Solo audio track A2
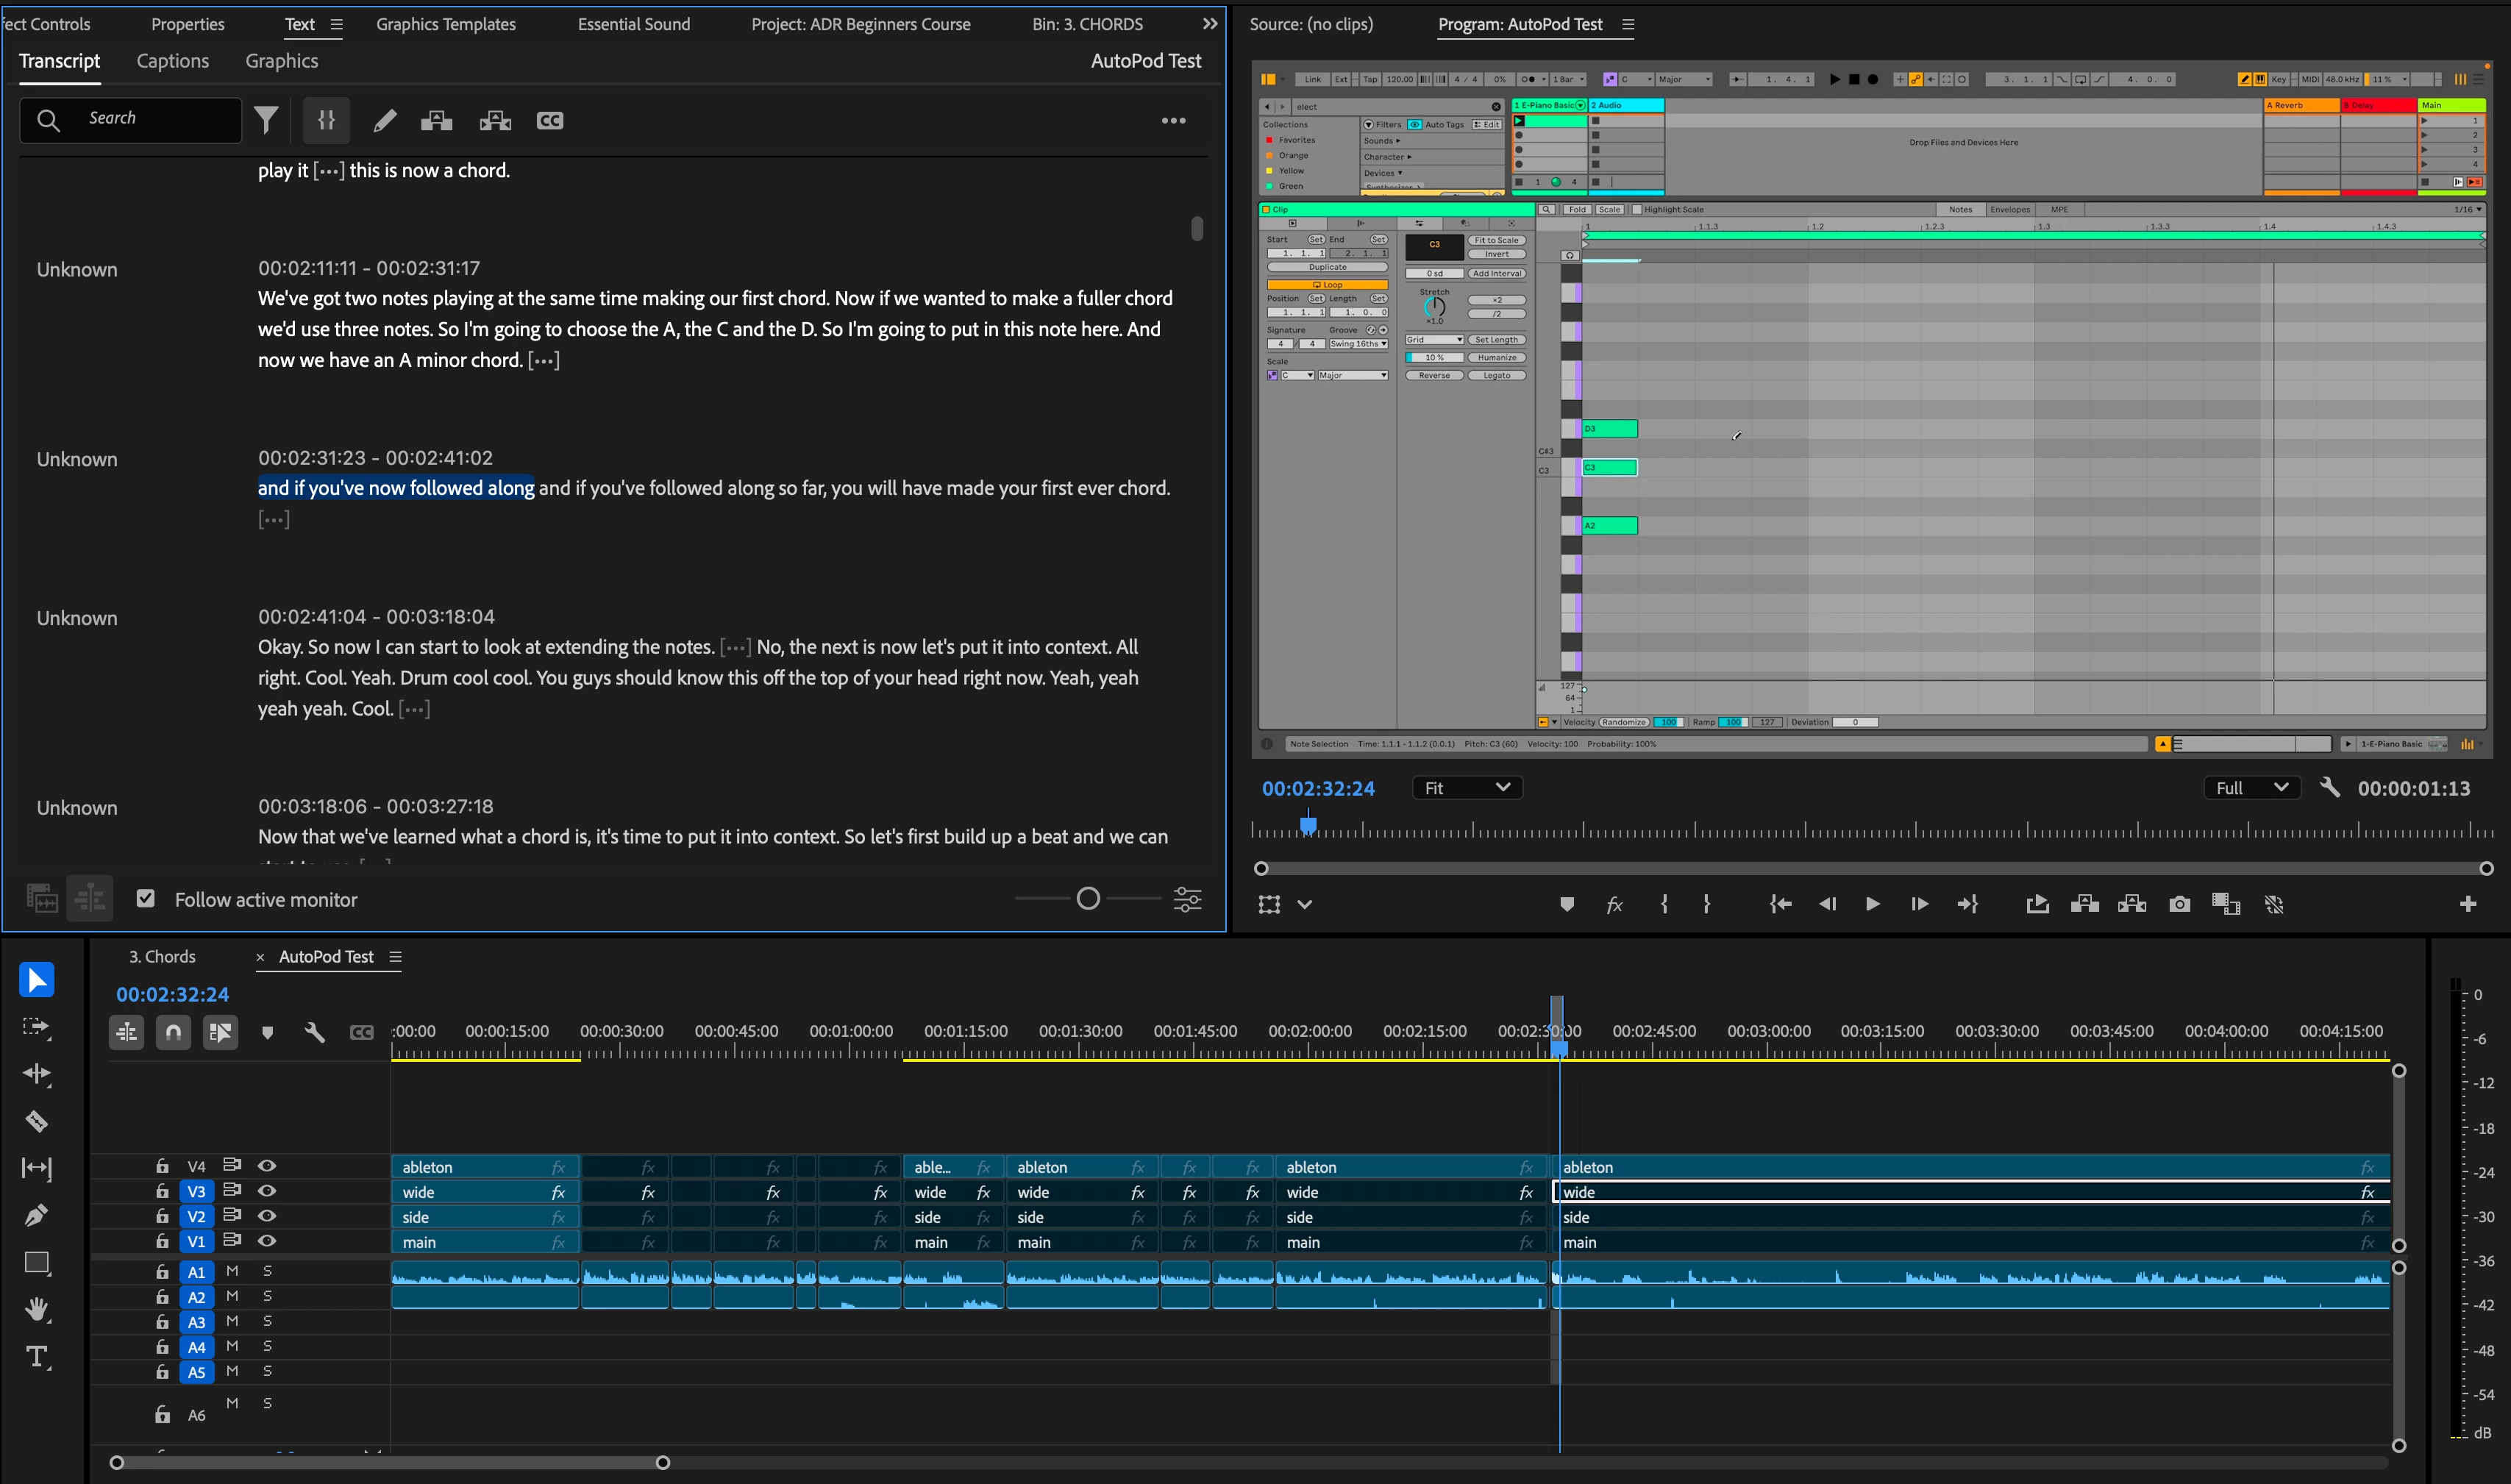 pyautogui.click(x=267, y=1296)
